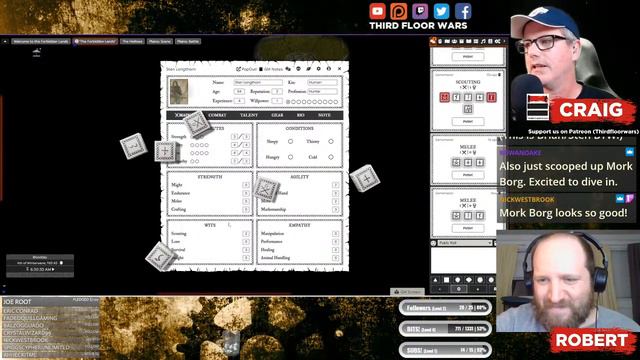The height and width of the screenshot is (360, 640).
Task: Push the second Melee roll in chat
Action: tap(468, 228)
